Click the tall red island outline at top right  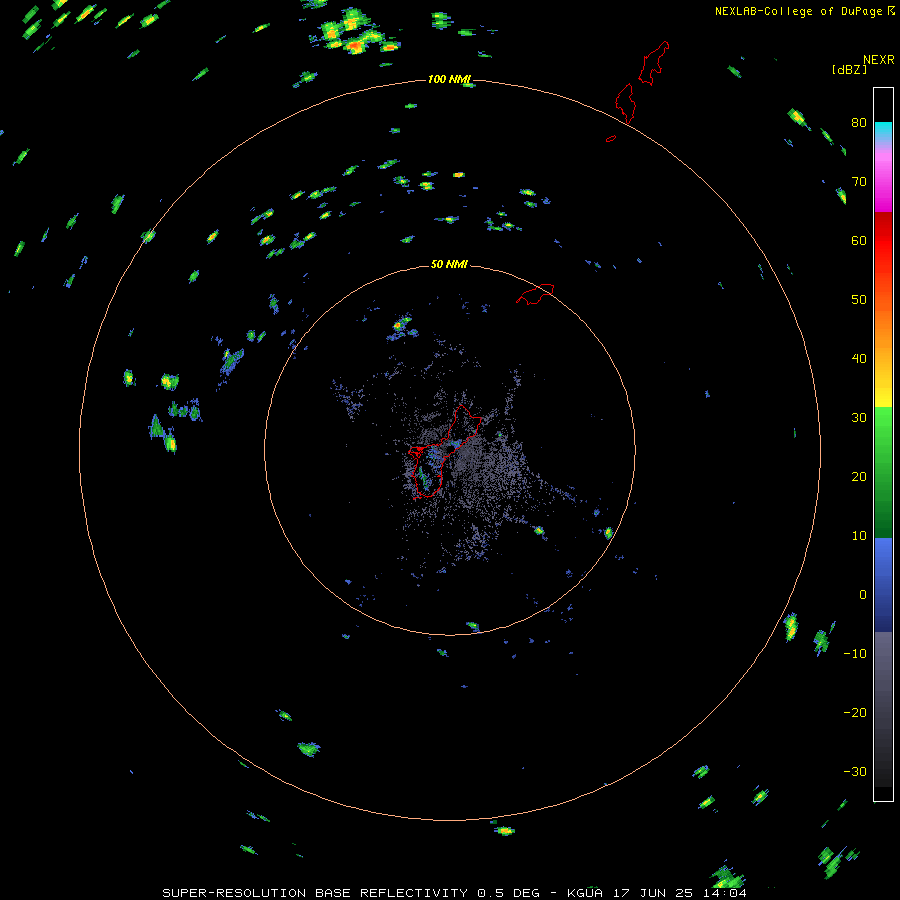pos(653,63)
